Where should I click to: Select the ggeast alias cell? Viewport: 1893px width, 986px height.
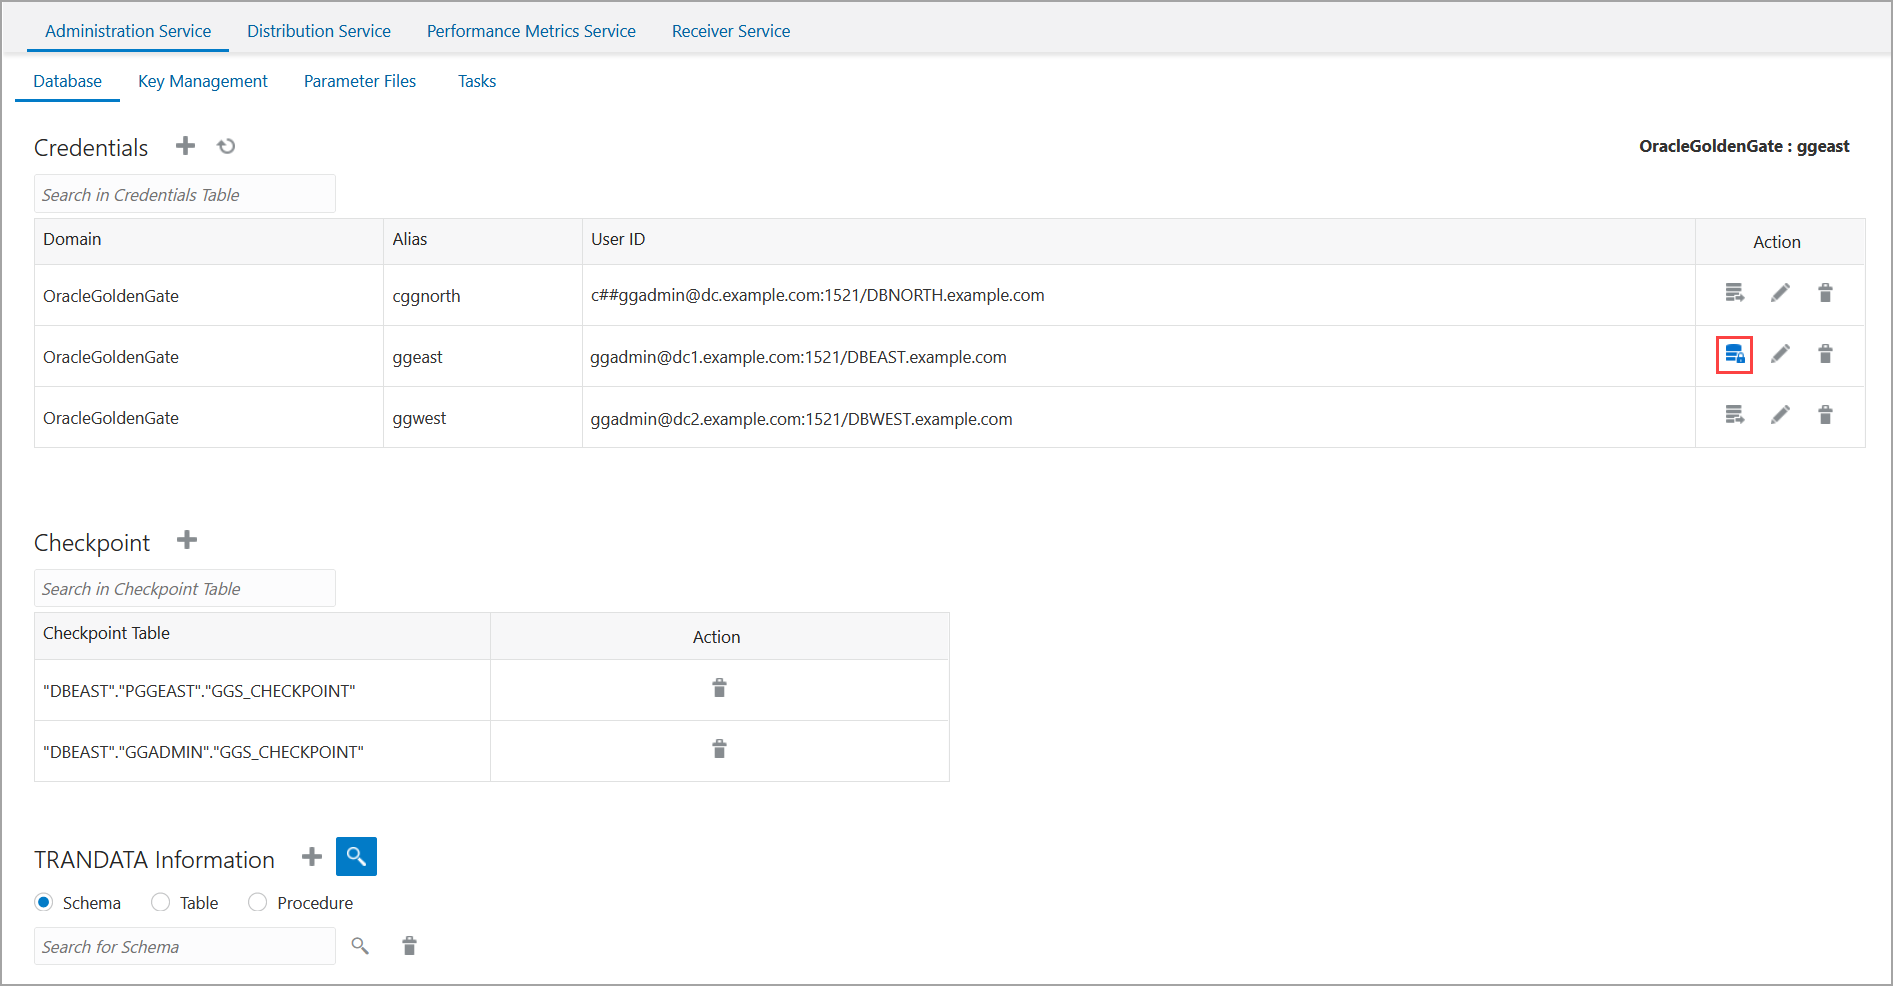483,356
